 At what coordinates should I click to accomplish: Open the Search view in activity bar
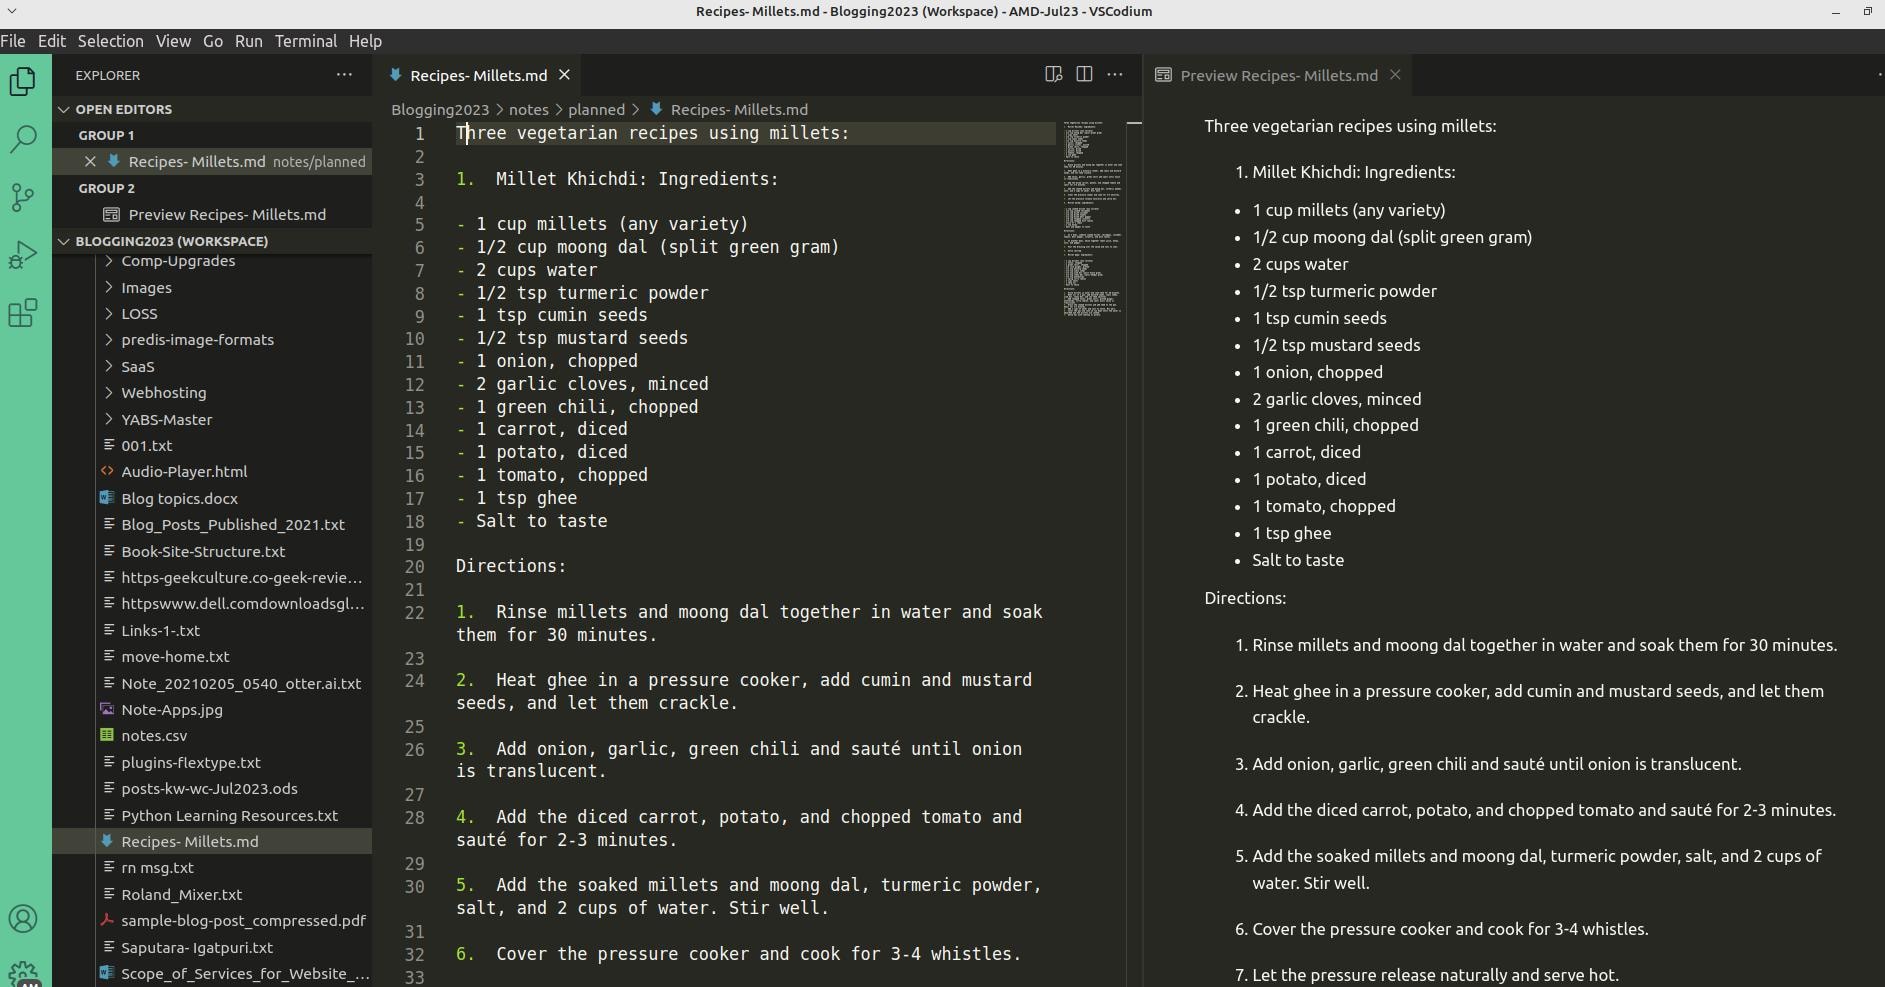pyautogui.click(x=23, y=139)
